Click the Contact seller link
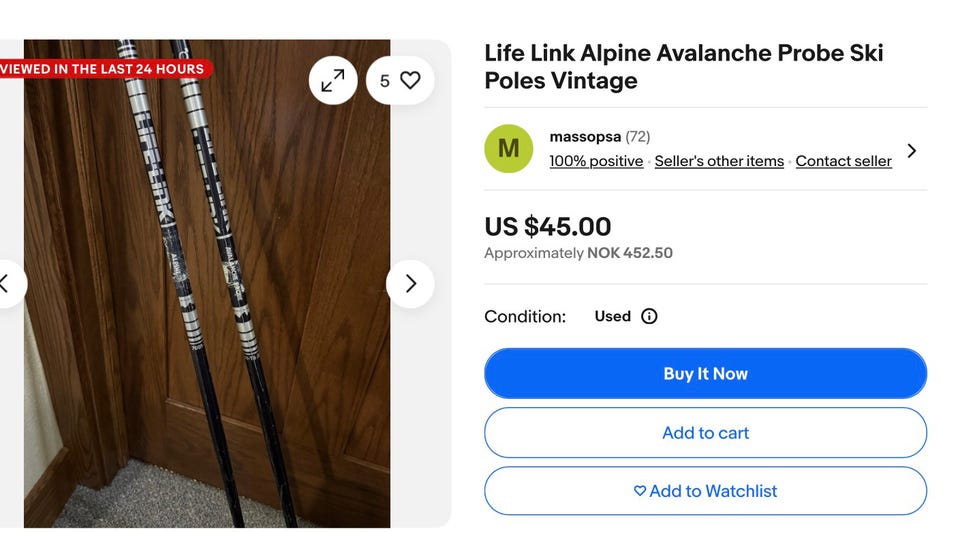This screenshot has height=533, width=960. [x=843, y=161]
